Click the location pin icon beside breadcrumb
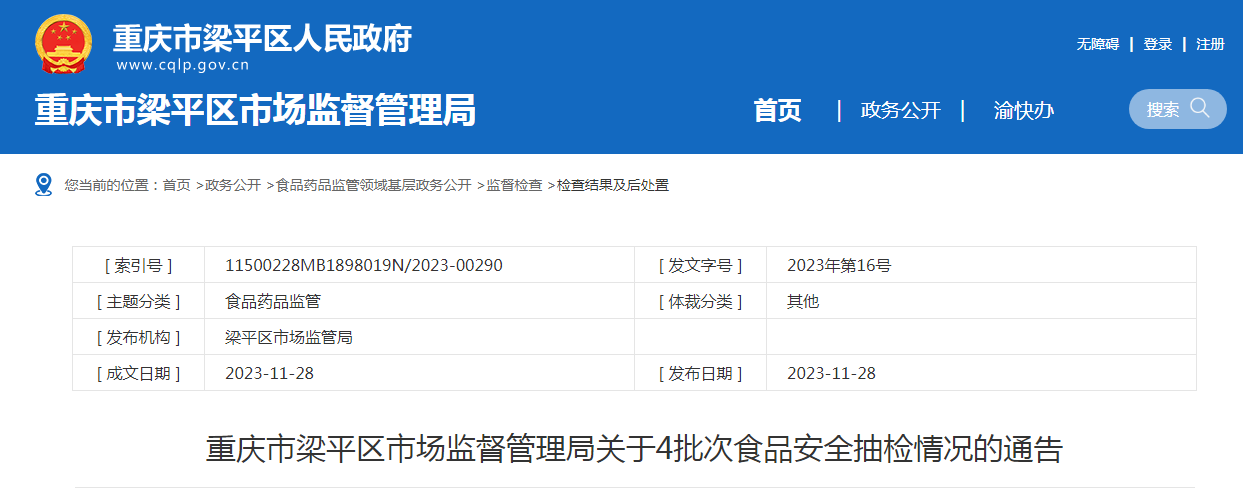 (43, 185)
